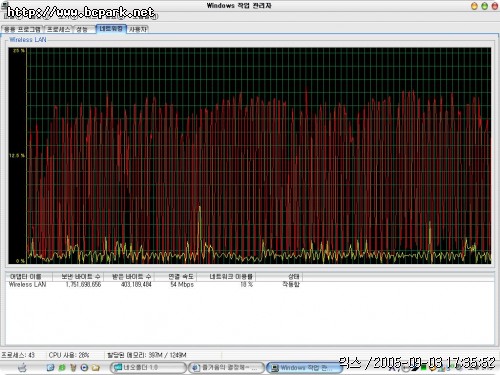
Task: Switch to the 프로세스 (Processes) tab
Action: point(58,29)
